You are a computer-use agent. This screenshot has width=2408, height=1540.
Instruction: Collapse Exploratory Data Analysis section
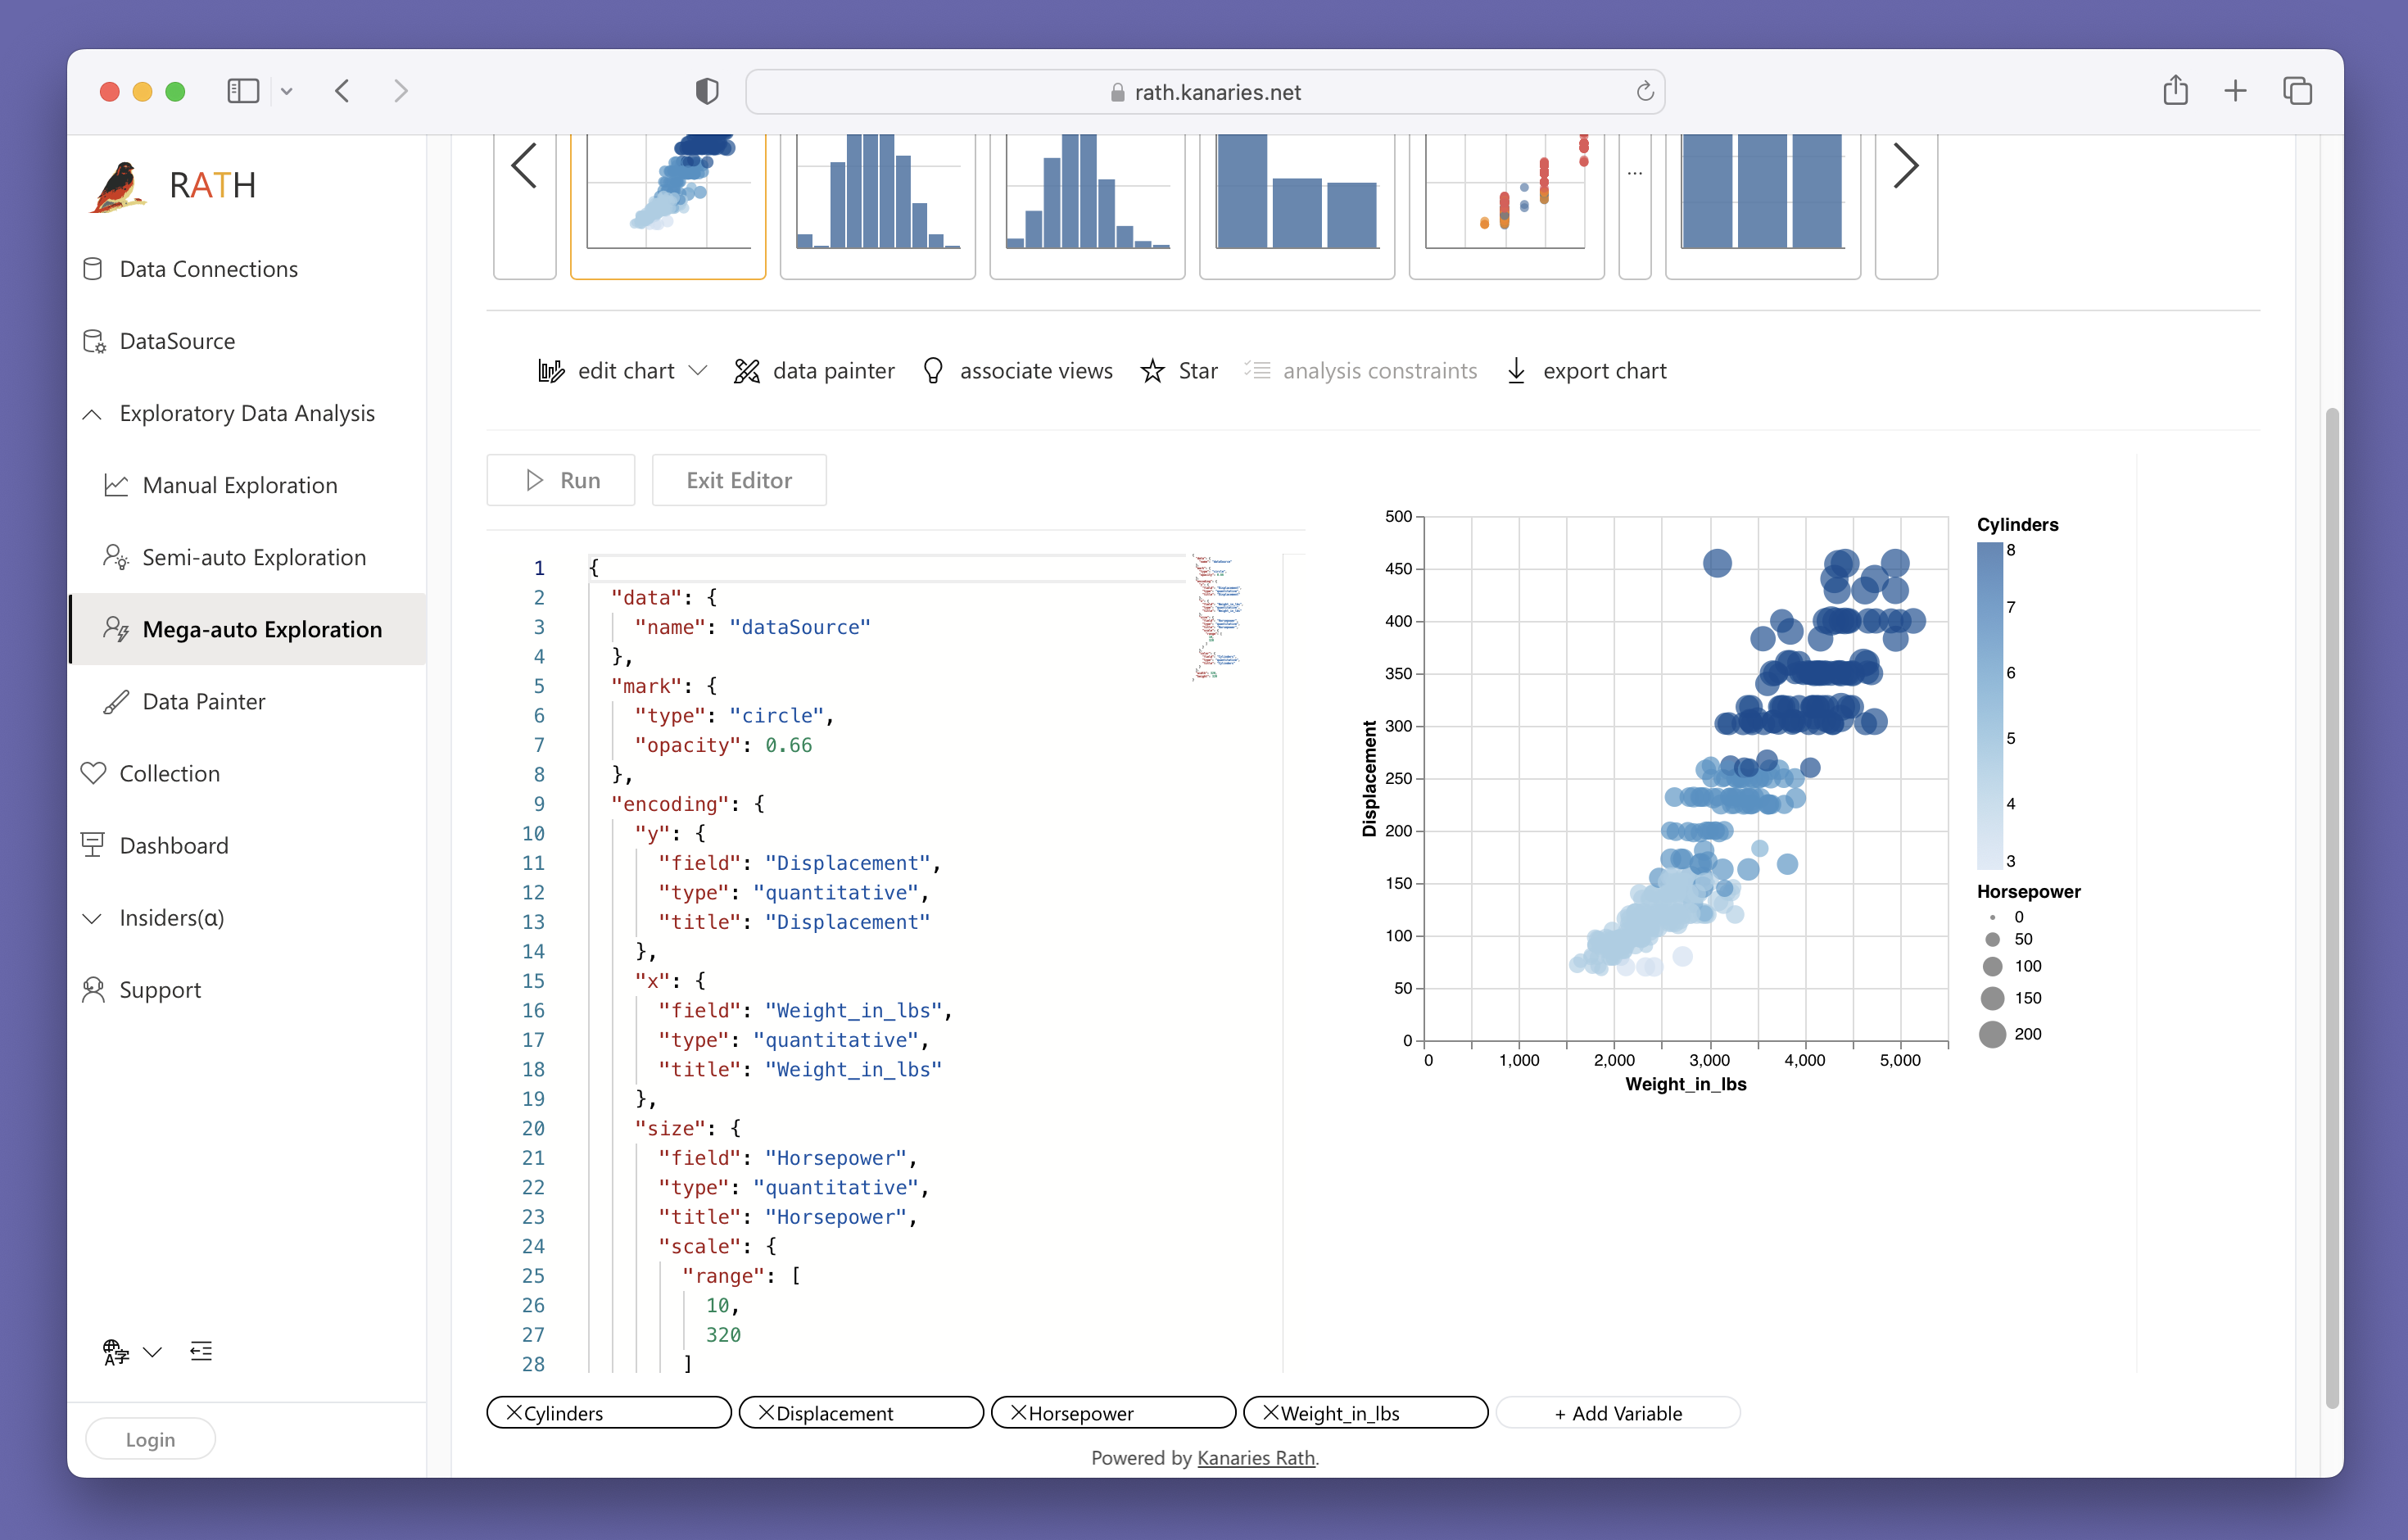(92, 414)
